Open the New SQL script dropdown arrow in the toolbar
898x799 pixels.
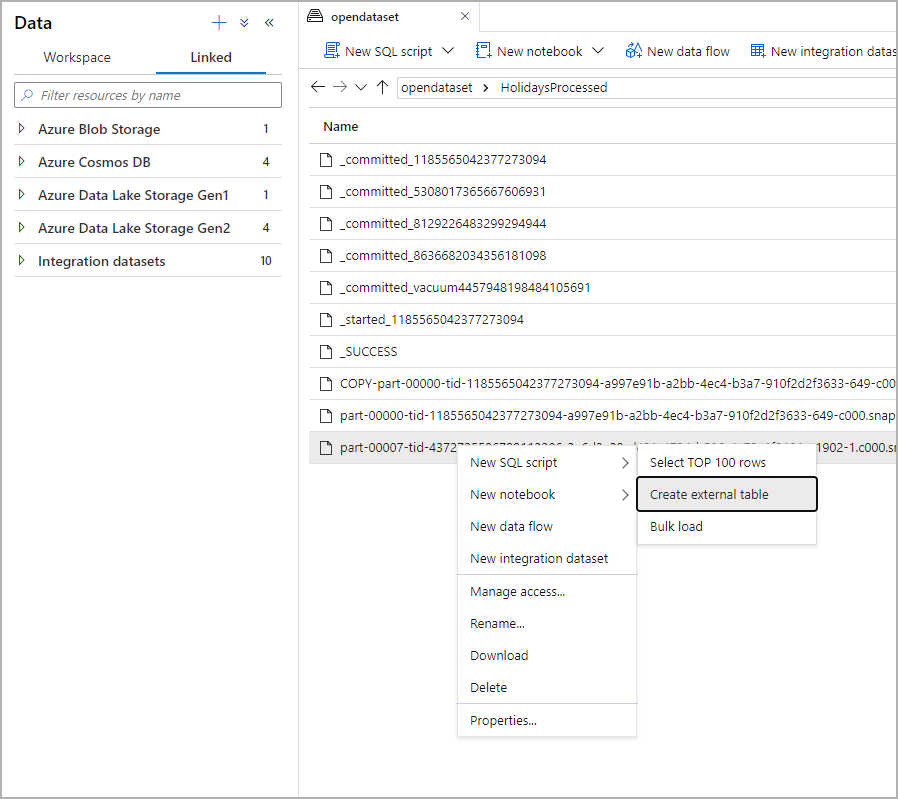click(448, 51)
